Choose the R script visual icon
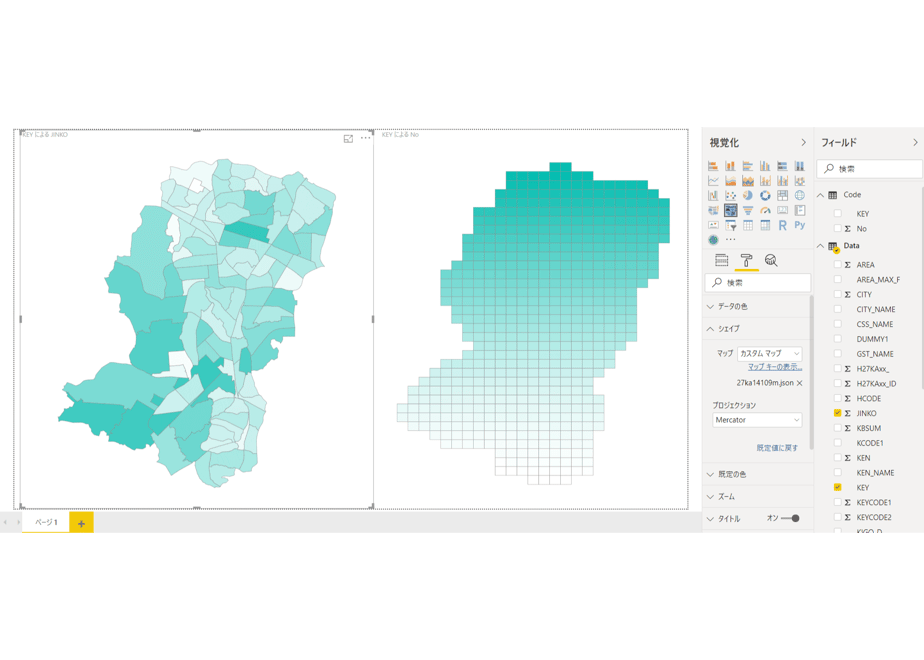 (782, 225)
